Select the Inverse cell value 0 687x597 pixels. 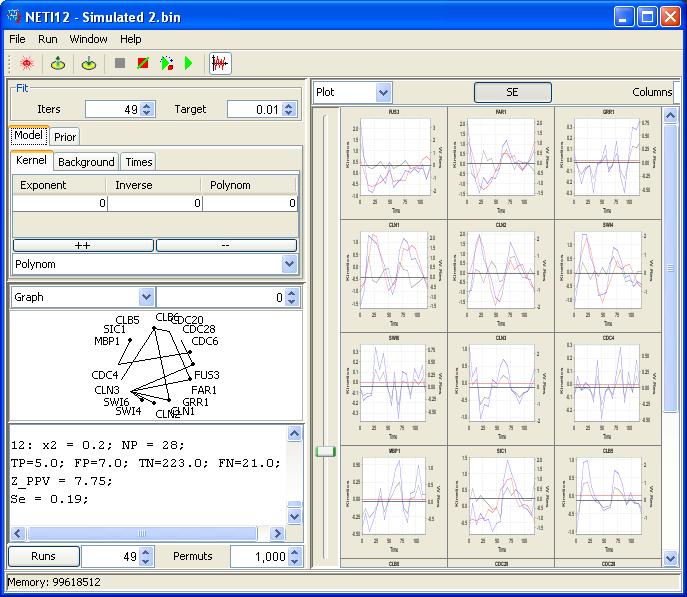tap(155, 203)
